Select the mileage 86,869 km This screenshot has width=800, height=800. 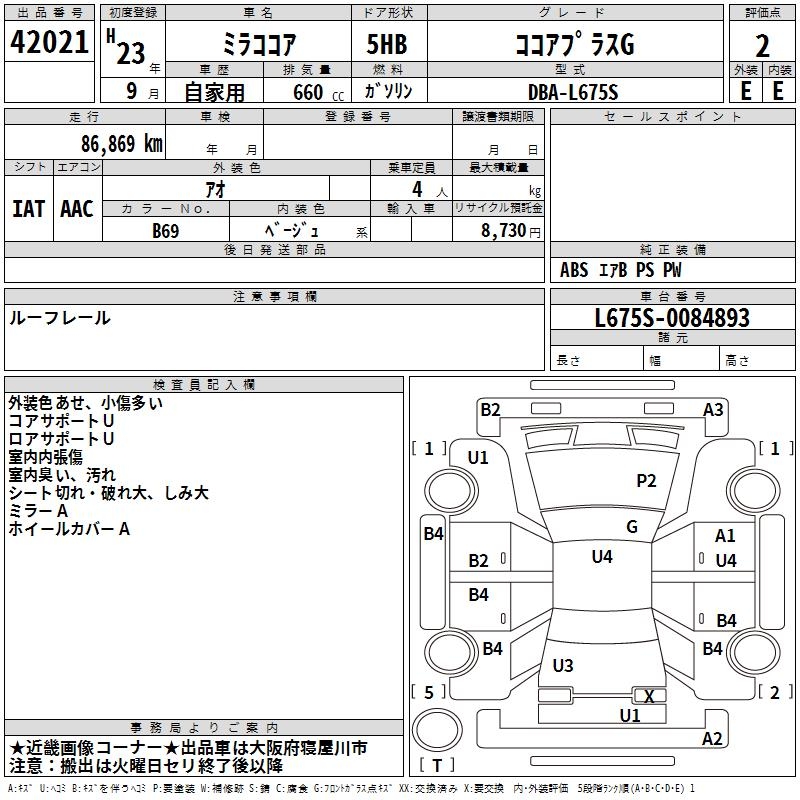(122, 144)
